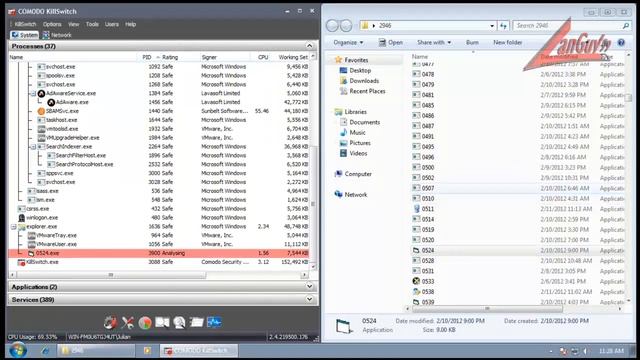Click the KillSwitch.exe process icon

coord(22,262)
